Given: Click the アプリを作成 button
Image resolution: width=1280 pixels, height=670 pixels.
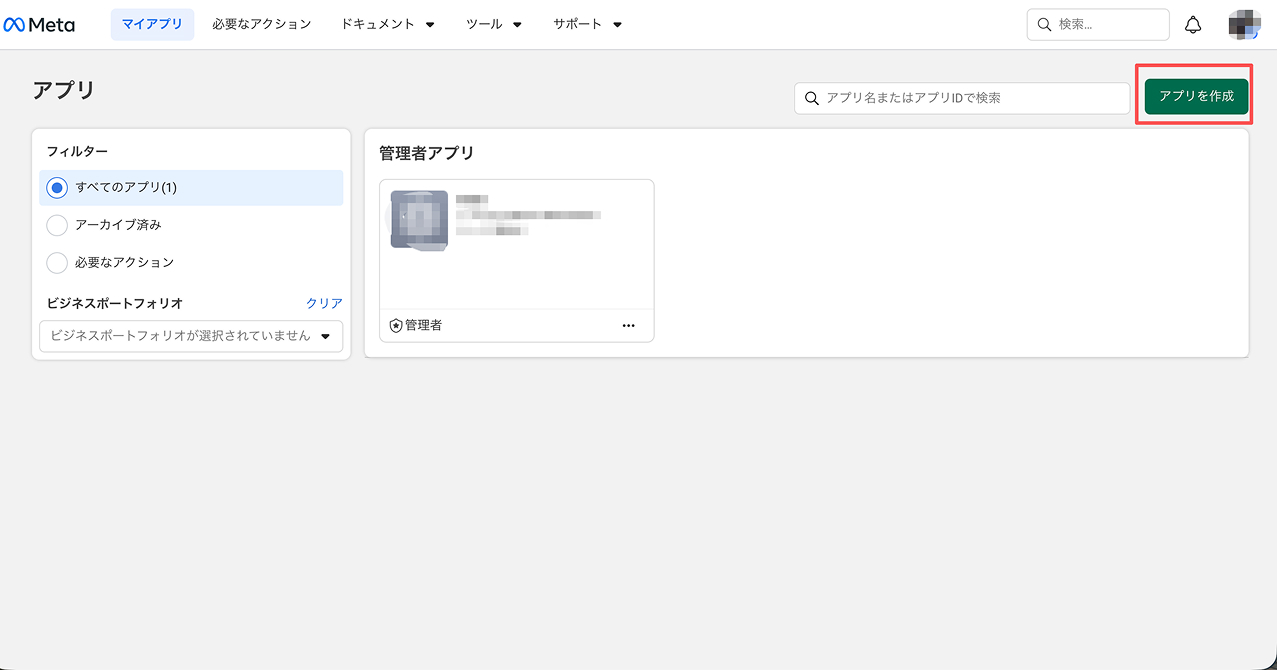Looking at the screenshot, I should 1196,97.
